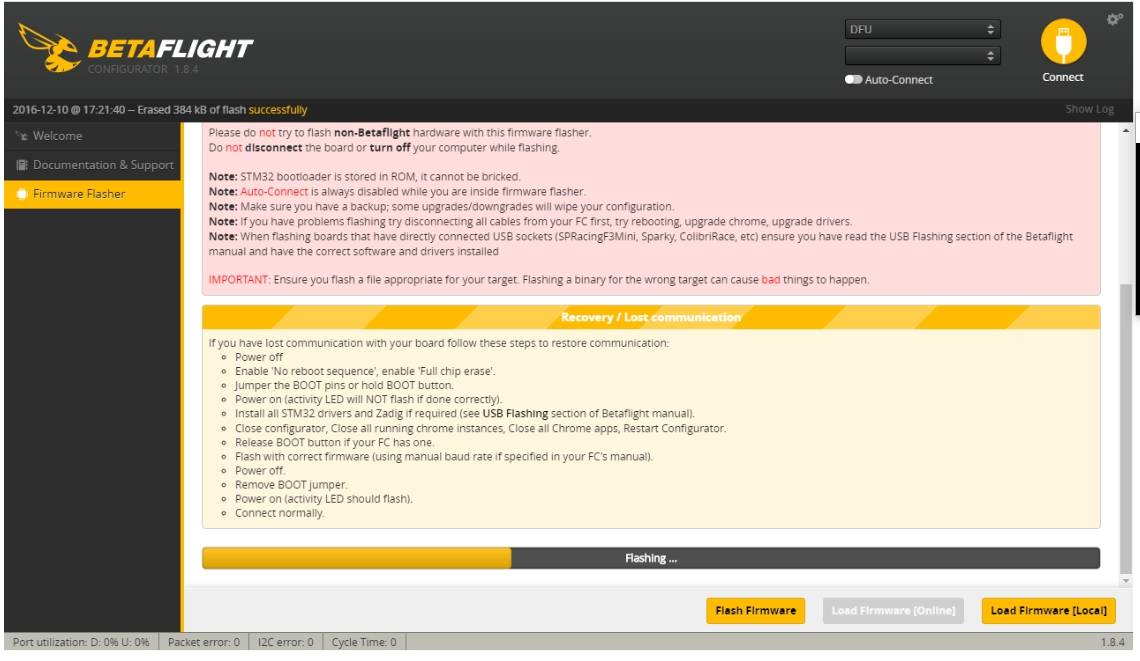Click the content scrollbar's up arrow
Viewport: 1140px width, 661px height.
click(1126, 131)
